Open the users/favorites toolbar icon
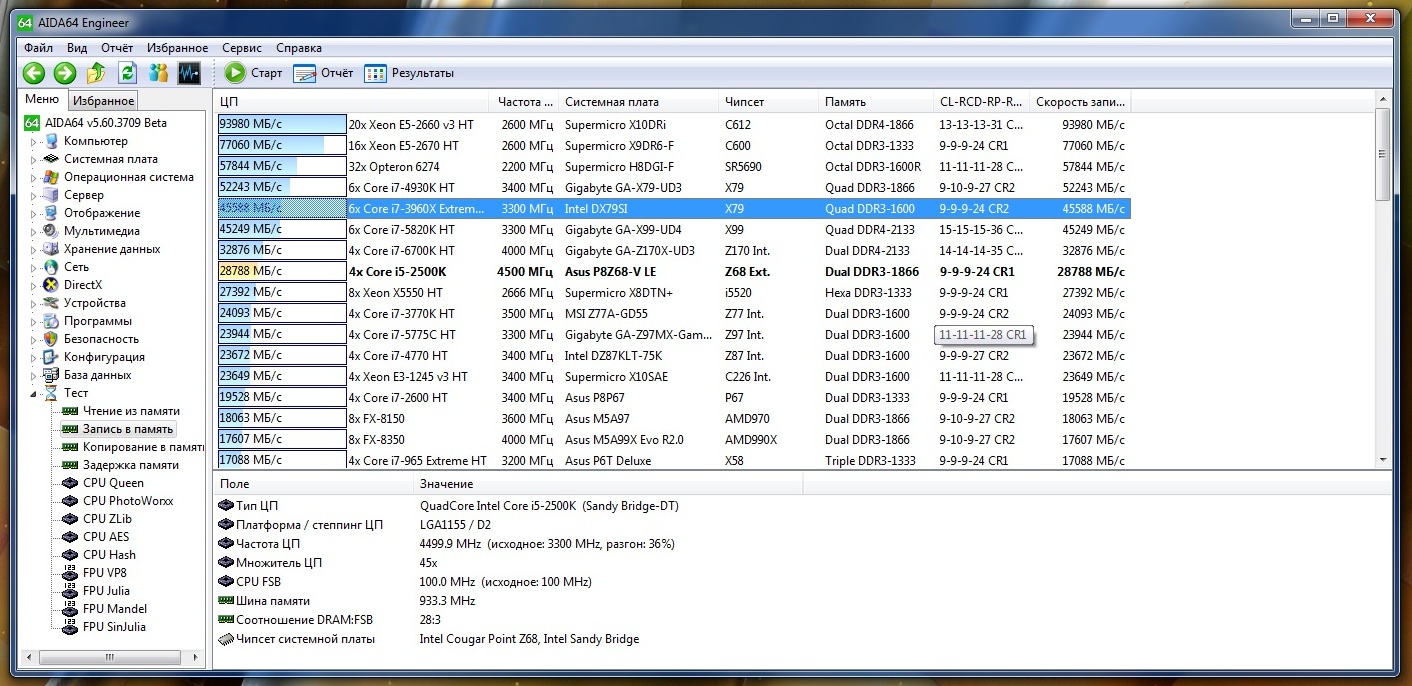This screenshot has width=1412, height=686. 158,72
